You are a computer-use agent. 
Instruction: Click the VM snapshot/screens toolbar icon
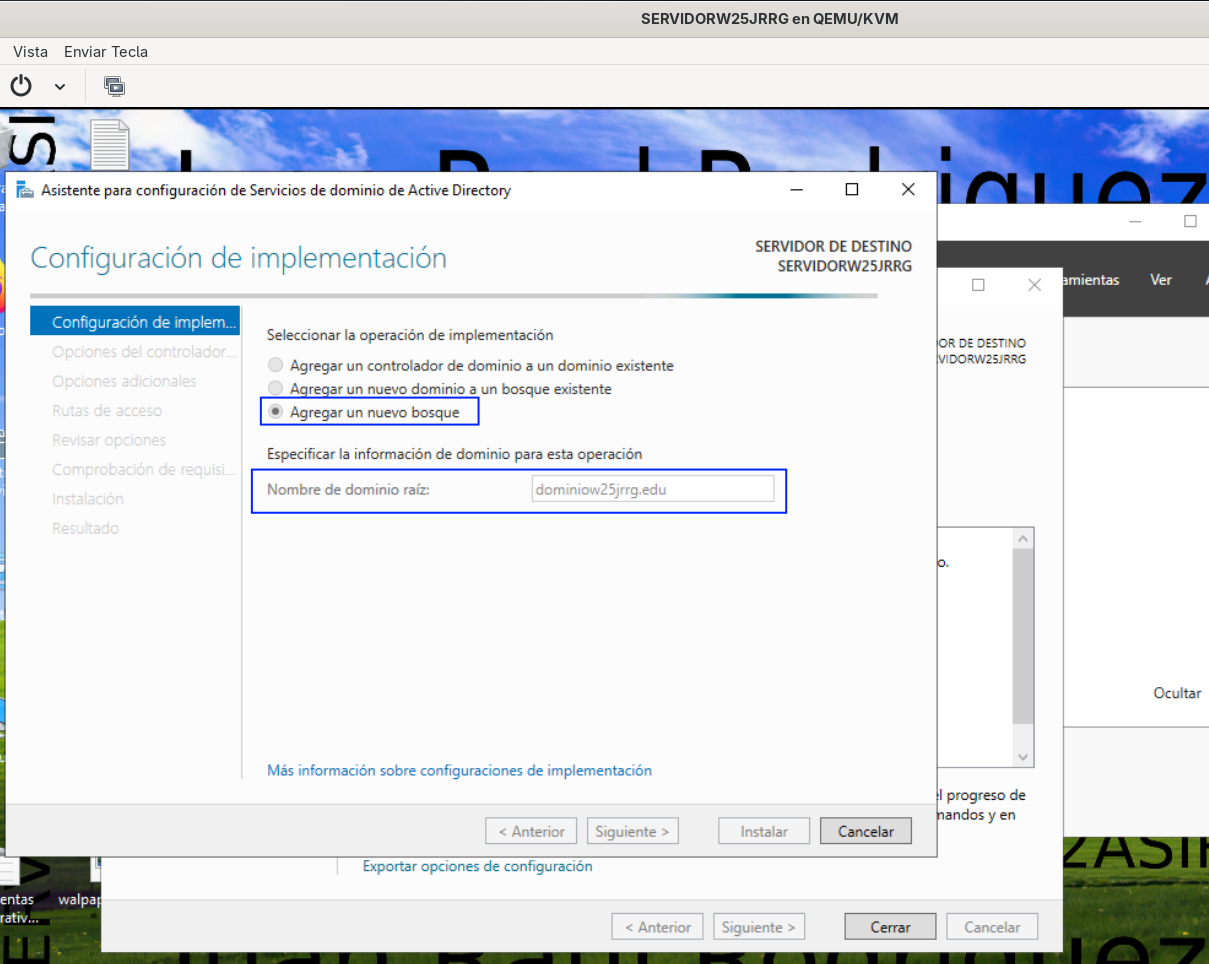click(x=114, y=86)
